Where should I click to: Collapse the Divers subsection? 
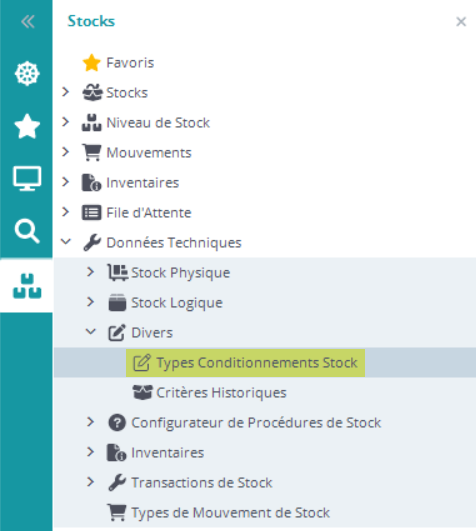tap(90, 332)
